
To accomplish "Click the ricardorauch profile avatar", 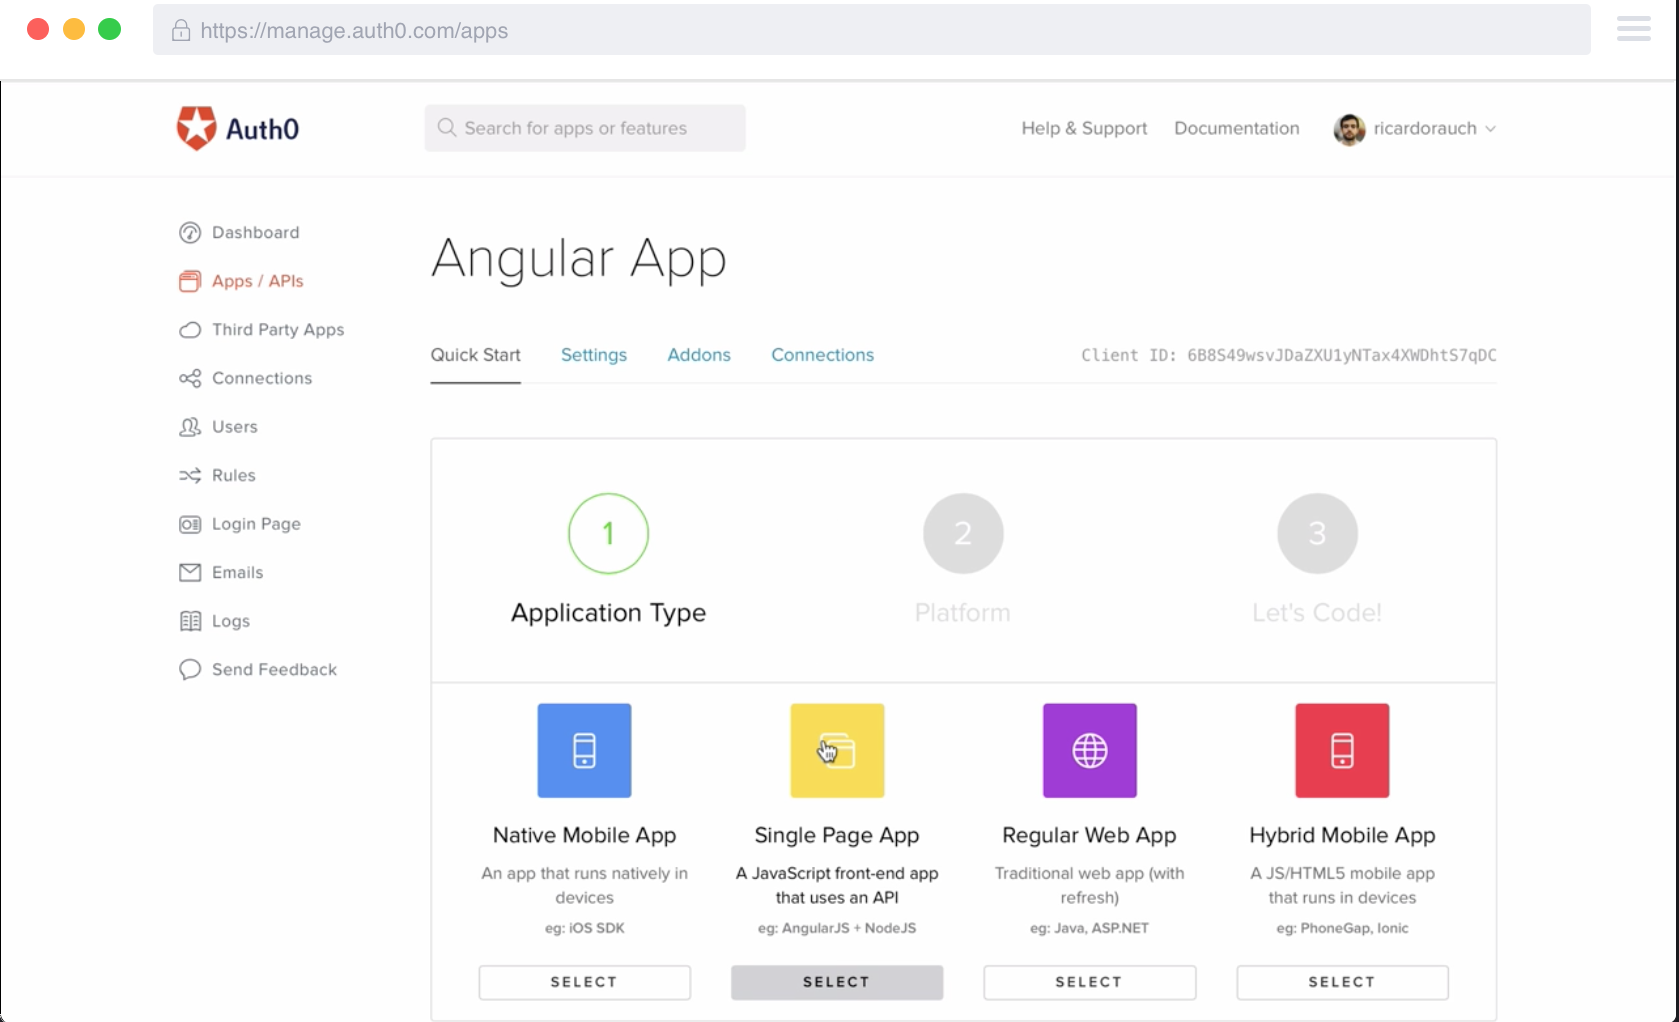I will [1349, 129].
